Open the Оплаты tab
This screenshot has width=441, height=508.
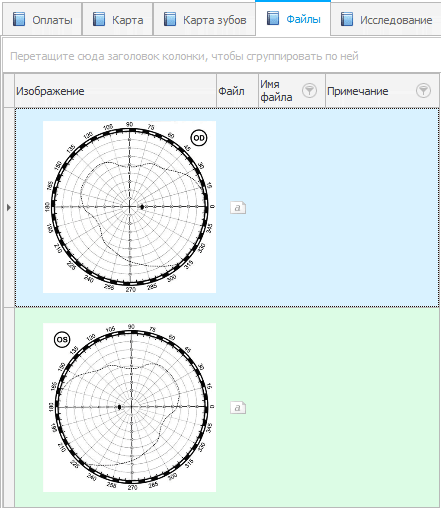[42, 20]
